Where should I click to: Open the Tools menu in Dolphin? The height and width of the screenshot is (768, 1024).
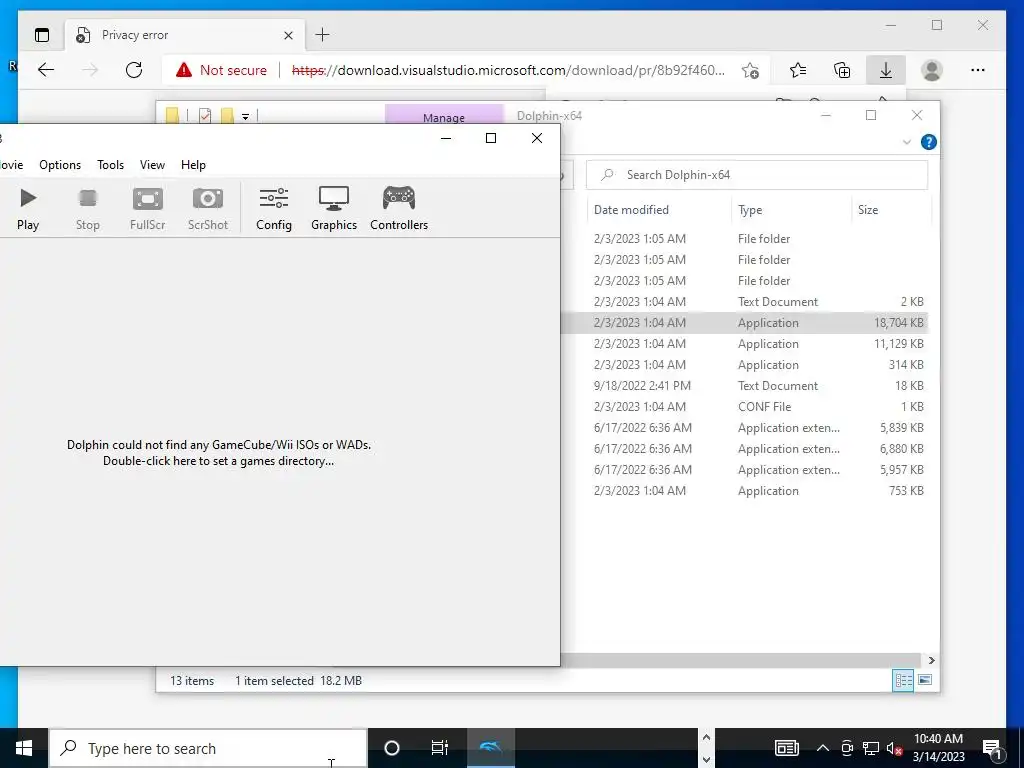point(110,165)
